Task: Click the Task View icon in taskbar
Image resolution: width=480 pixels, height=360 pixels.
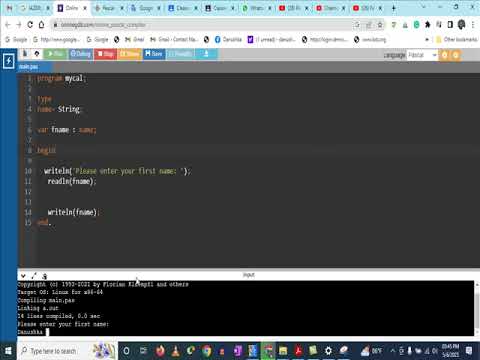Action: point(143,351)
